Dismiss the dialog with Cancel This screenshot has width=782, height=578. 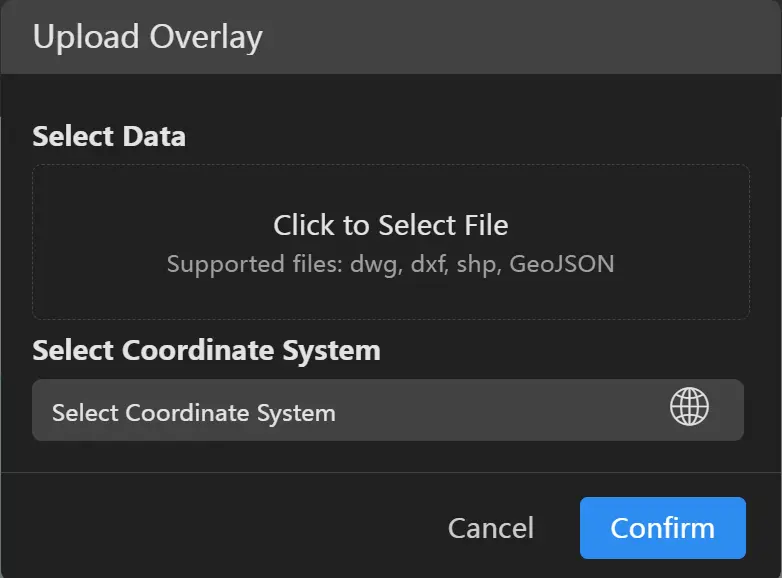tap(490, 528)
